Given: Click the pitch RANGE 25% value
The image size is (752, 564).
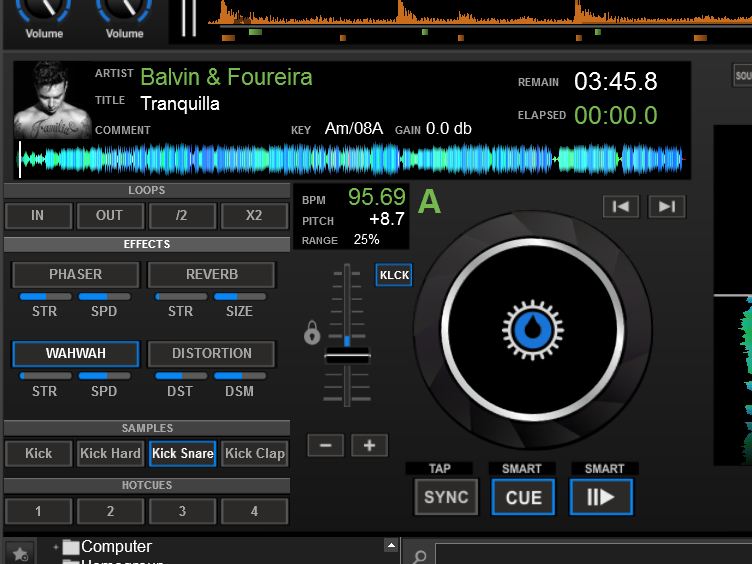Looking at the screenshot, I should click(x=366, y=239).
